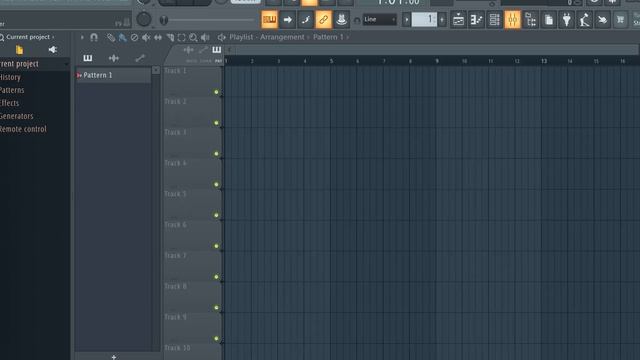Click the waveform icon above NOTE label

coord(189,50)
